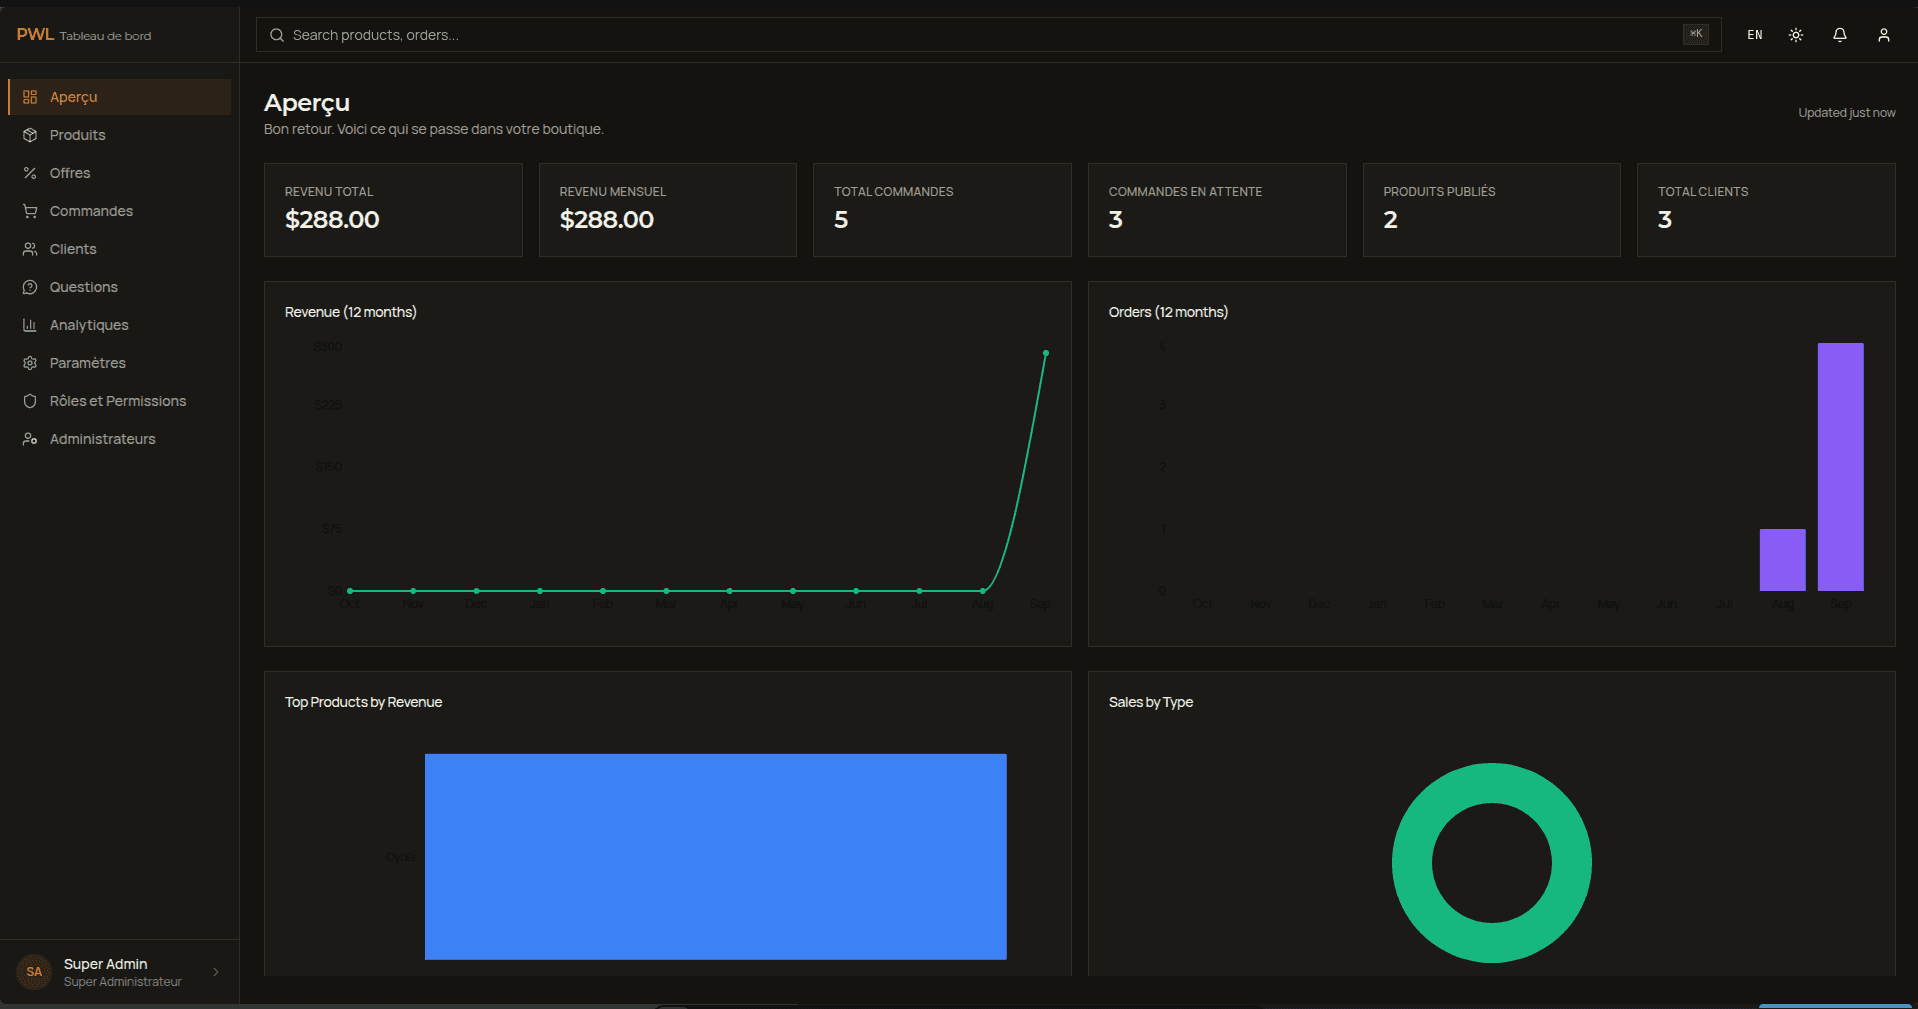Screen dimensions: 1918x1009
Task: Click the Analytiques bar-chart icon
Action: (30, 325)
